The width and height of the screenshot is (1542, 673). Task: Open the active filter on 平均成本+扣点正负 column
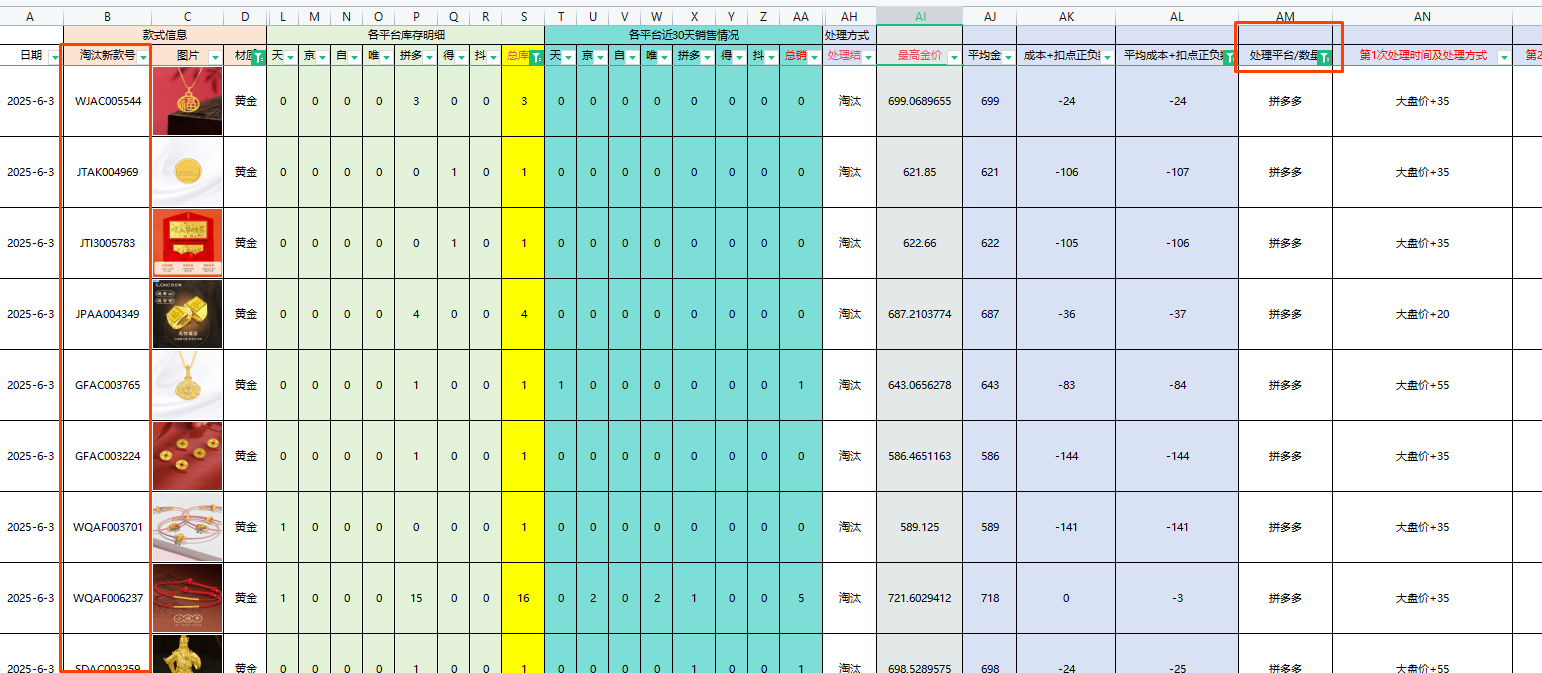tap(1229, 58)
